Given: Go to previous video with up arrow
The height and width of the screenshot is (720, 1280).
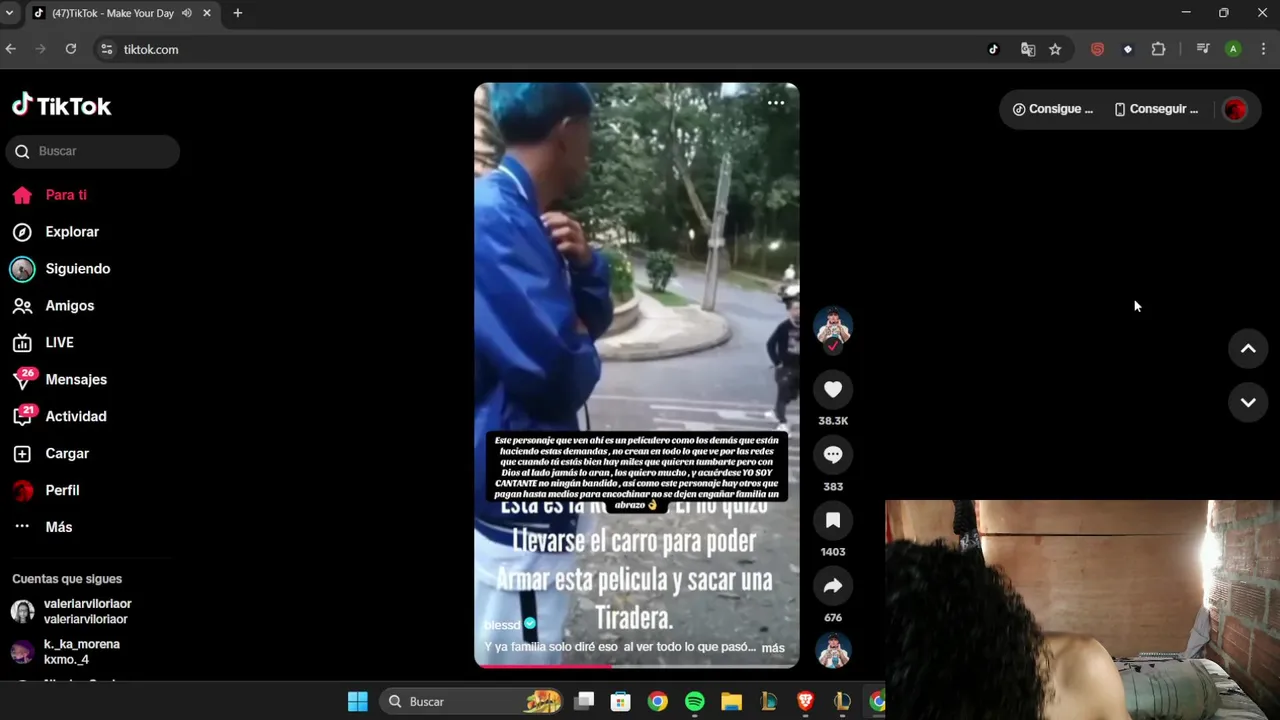Looking at the screenshot, I should coord(1248,349).
